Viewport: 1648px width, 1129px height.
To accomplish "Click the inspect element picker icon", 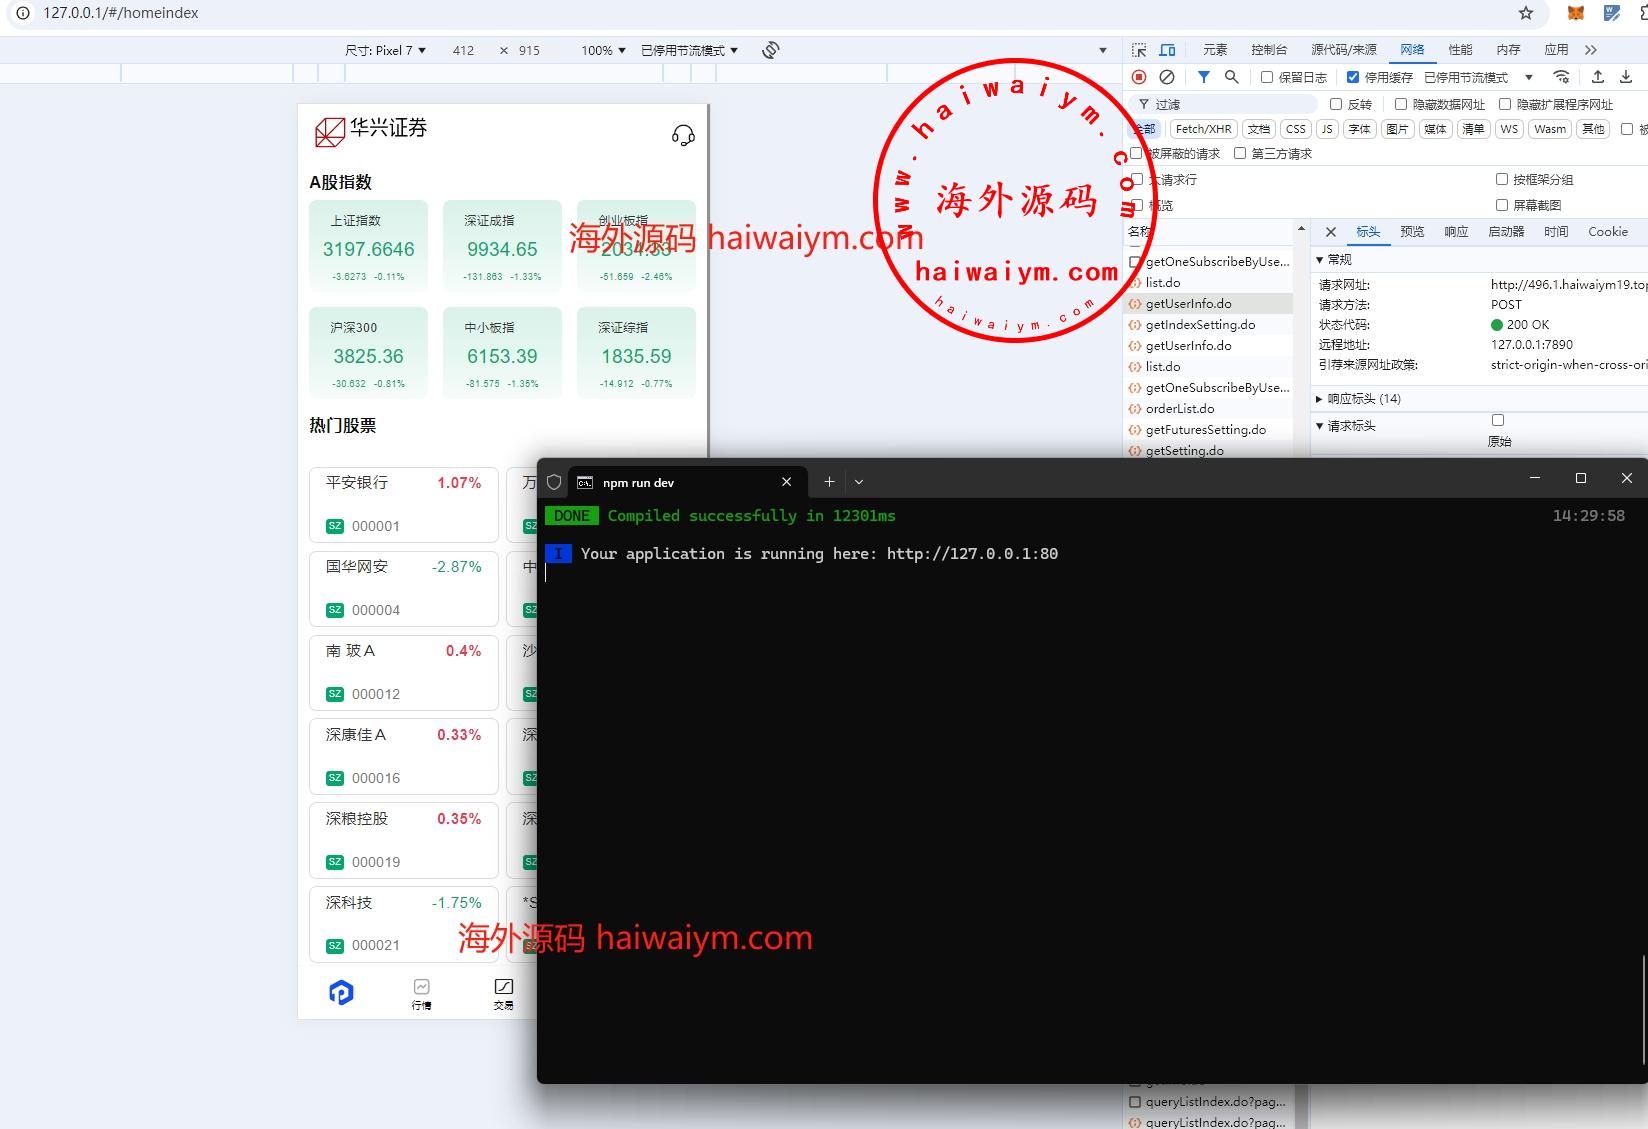I will 1139,50.
